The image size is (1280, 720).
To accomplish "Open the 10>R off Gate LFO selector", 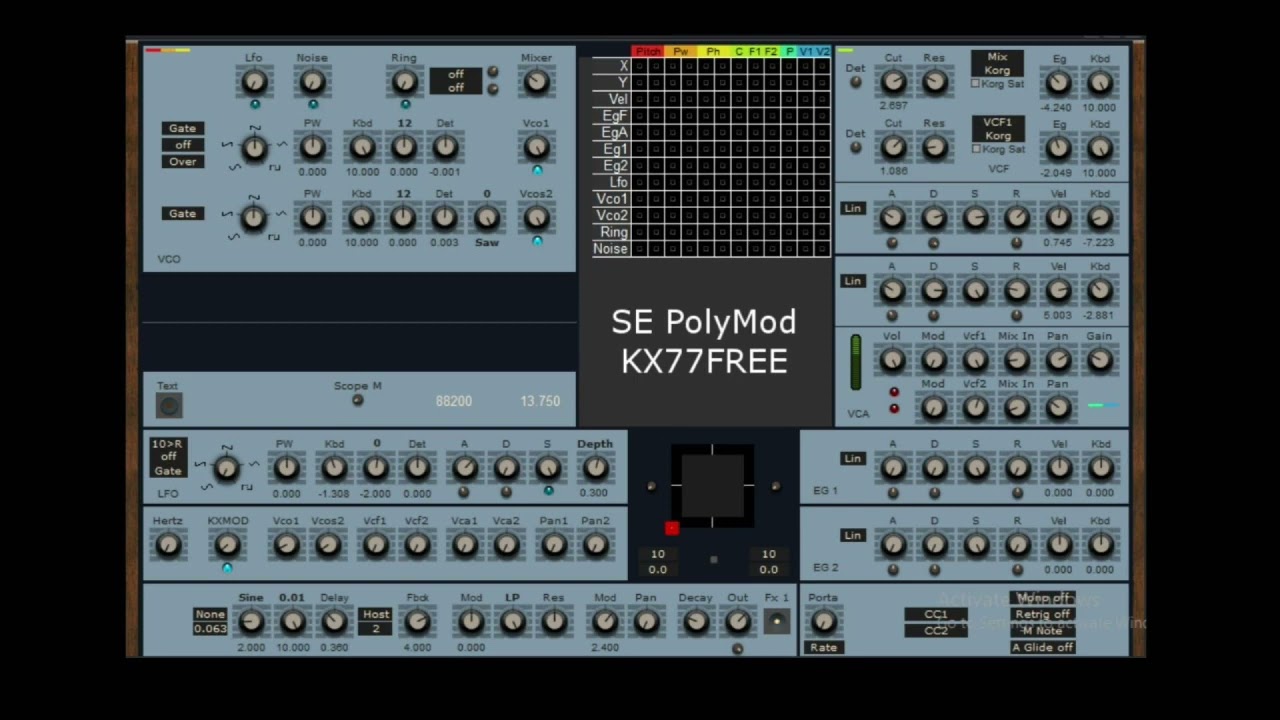I will pyautogui.click(x=168, y=457).
